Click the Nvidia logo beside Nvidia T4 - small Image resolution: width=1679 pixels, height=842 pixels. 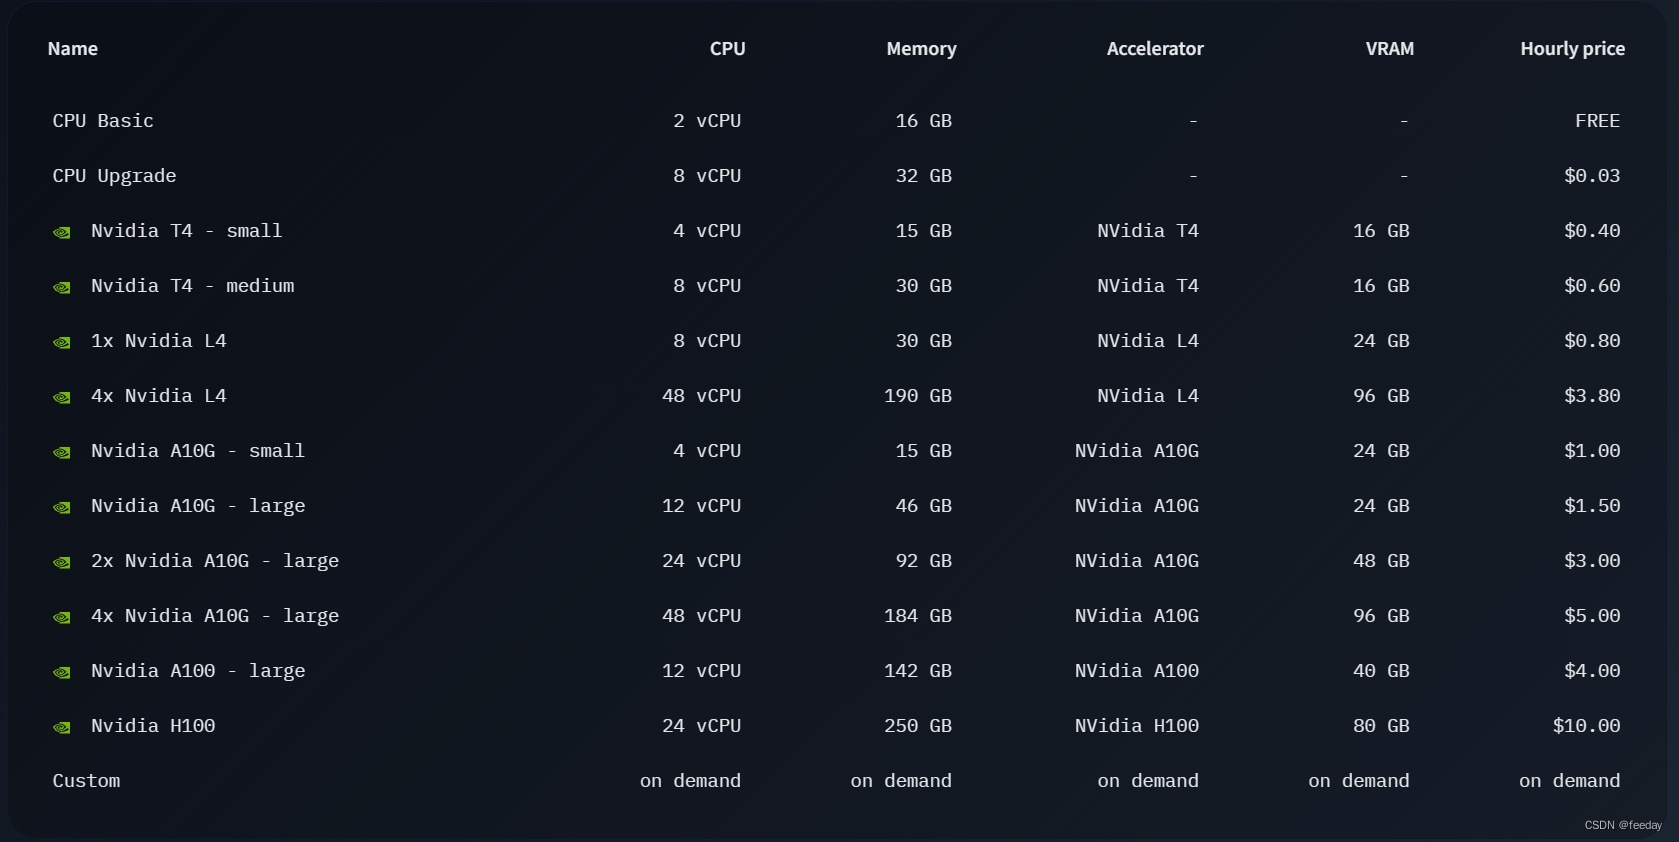[62, 233]
